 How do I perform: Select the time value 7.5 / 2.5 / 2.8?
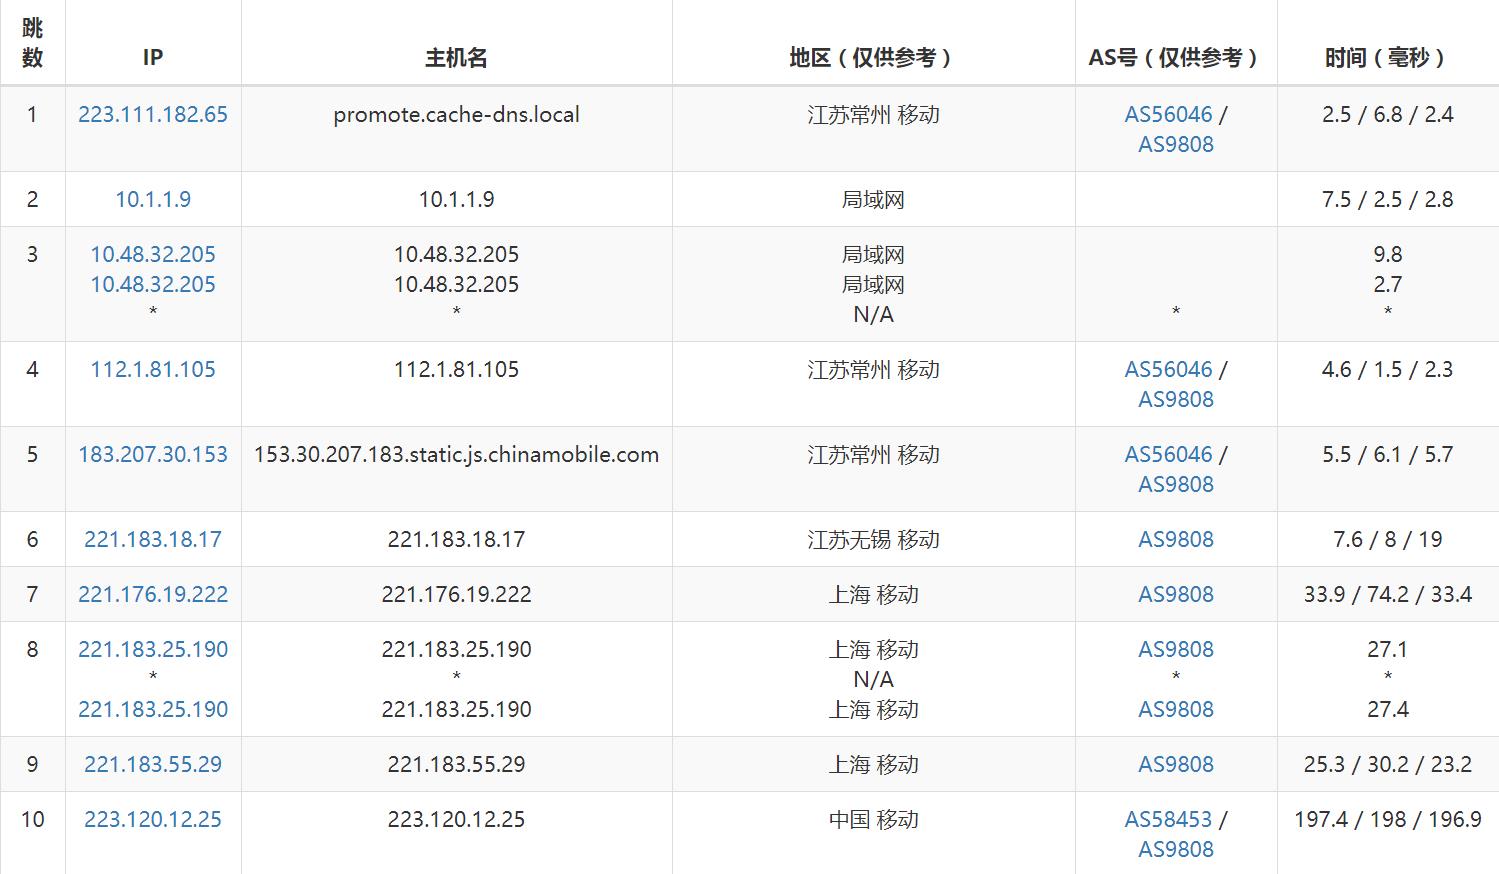[x=1388, y=199]
